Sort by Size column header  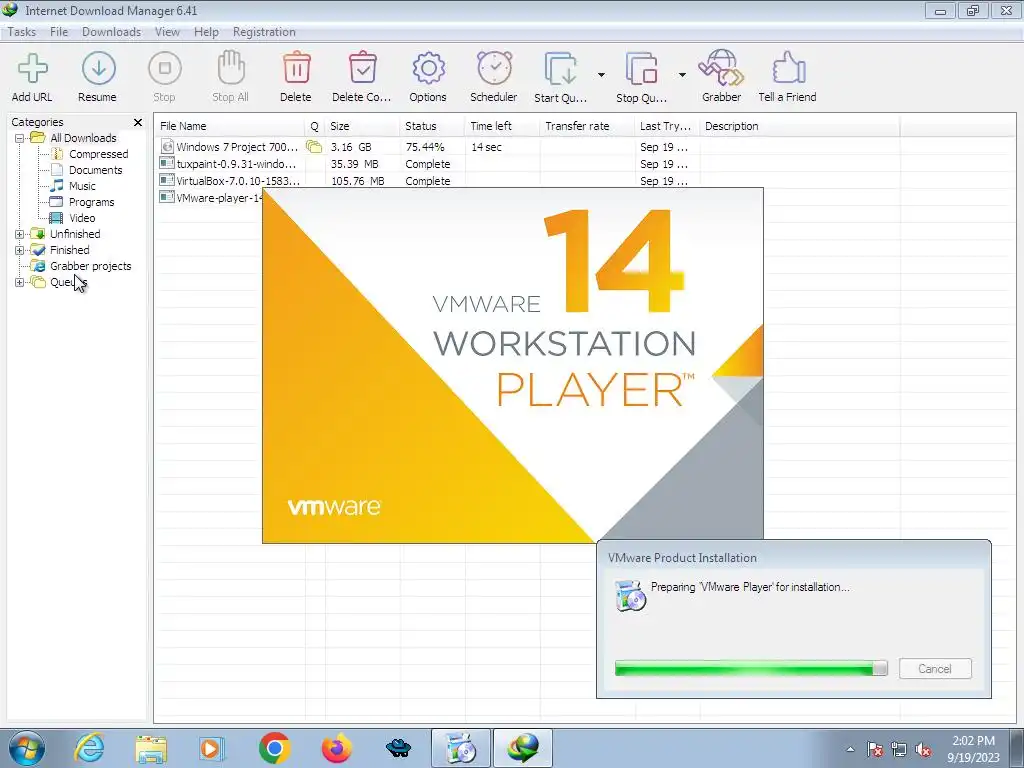coord(362,126)
